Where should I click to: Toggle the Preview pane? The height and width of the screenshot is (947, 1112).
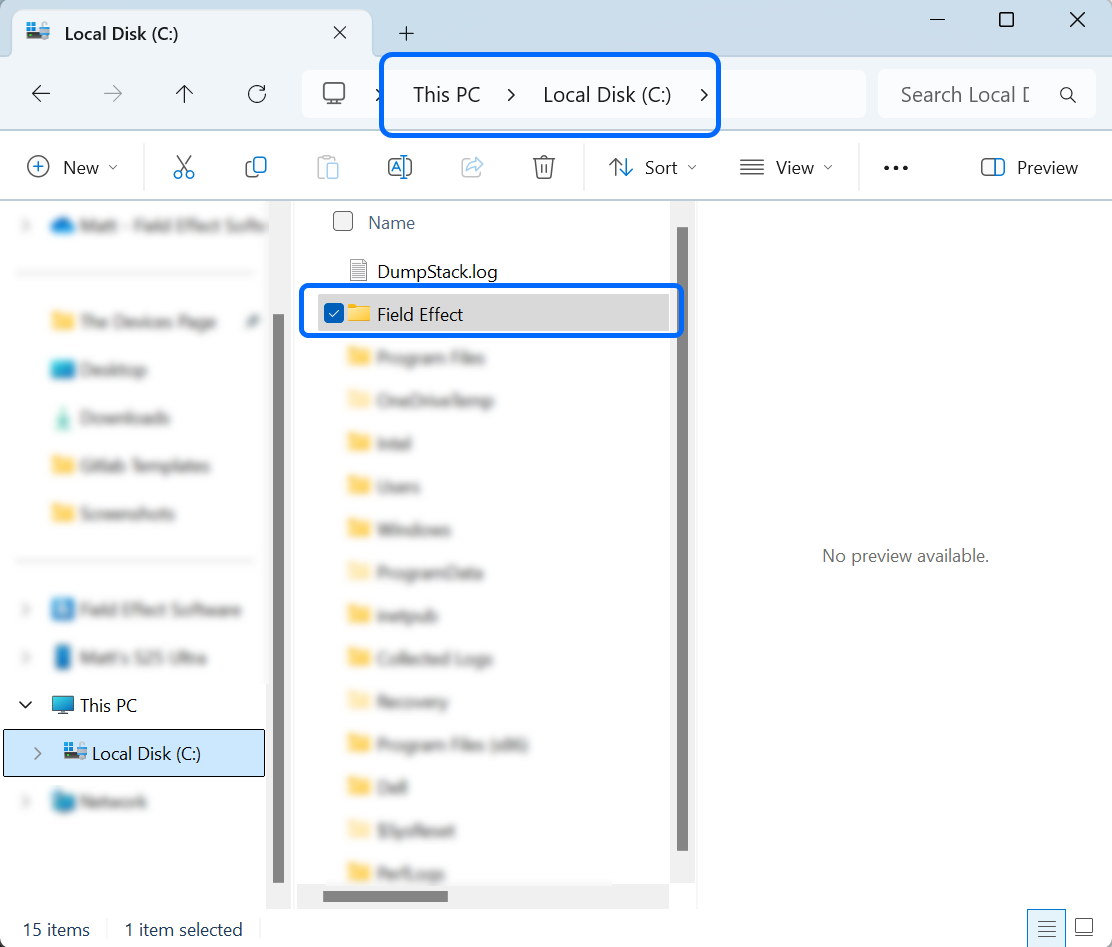click(1029, 167)
